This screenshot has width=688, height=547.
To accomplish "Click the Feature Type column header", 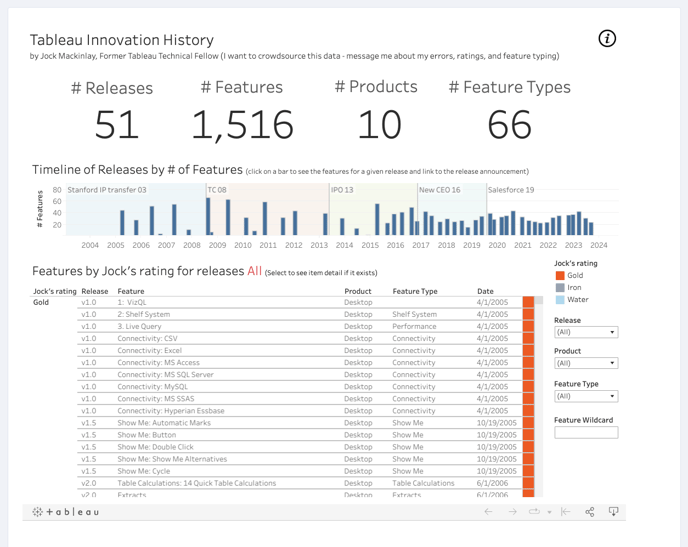I will [415, 291].
